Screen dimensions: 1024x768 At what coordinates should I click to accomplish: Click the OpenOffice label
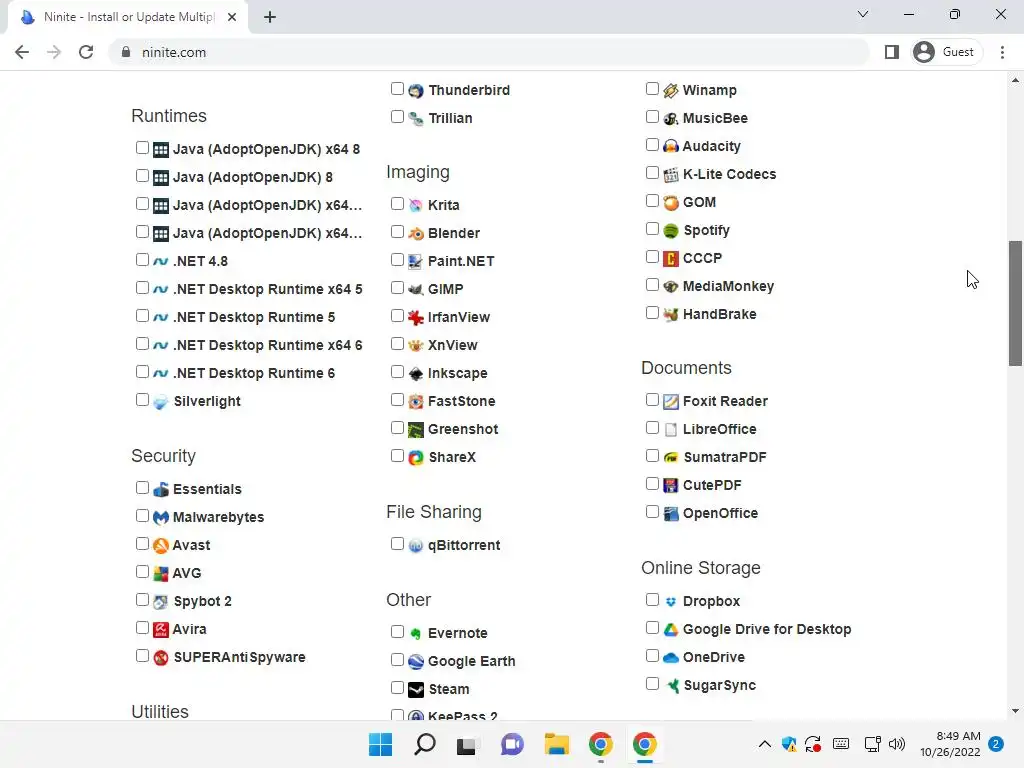(x=720, y=513)
